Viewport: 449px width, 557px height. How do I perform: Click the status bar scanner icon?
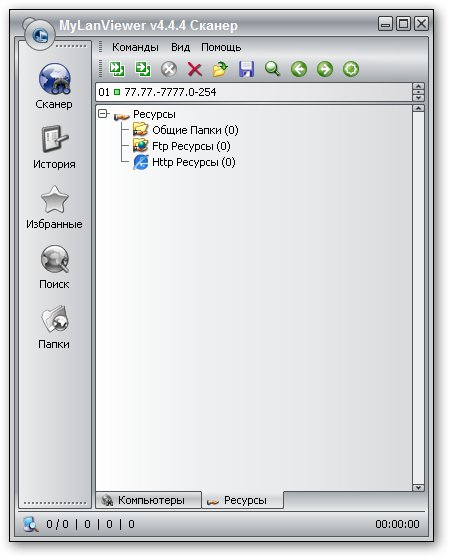click(x=31, y=524)
